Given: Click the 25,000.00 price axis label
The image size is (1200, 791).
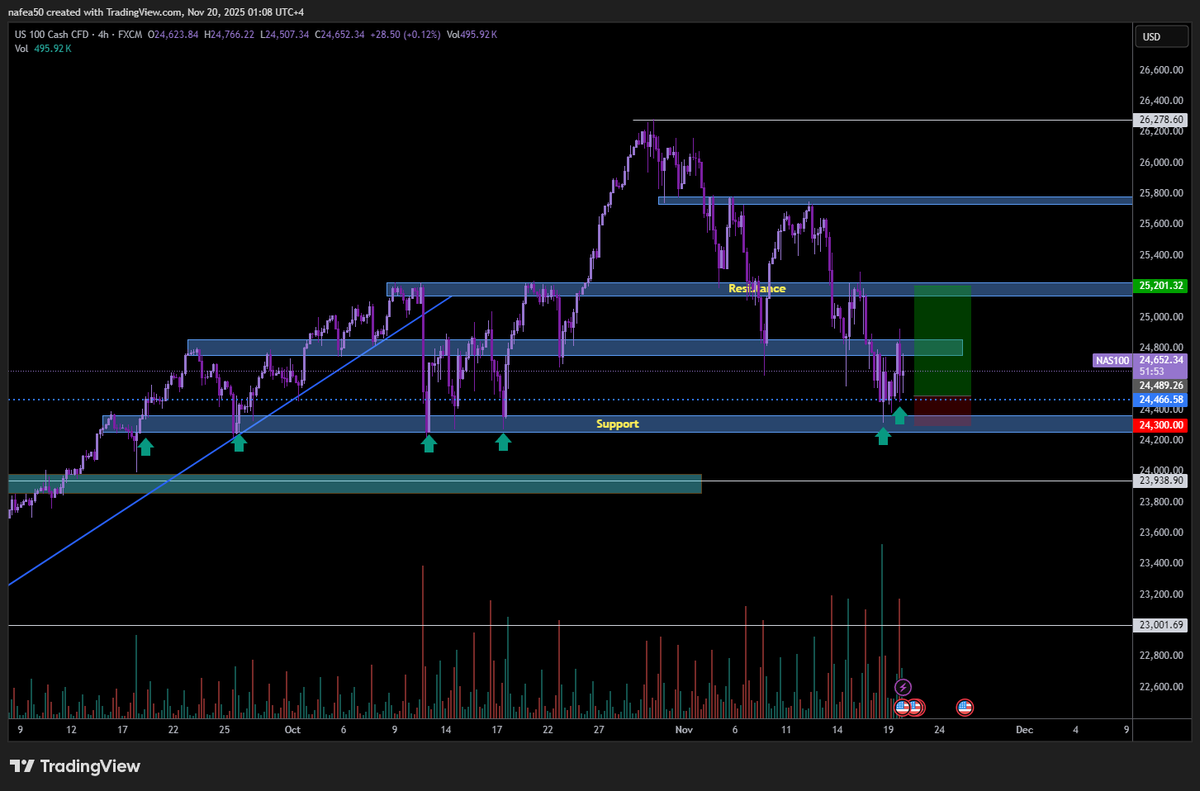Looking at the screenshot, I should pos(1161,317).
